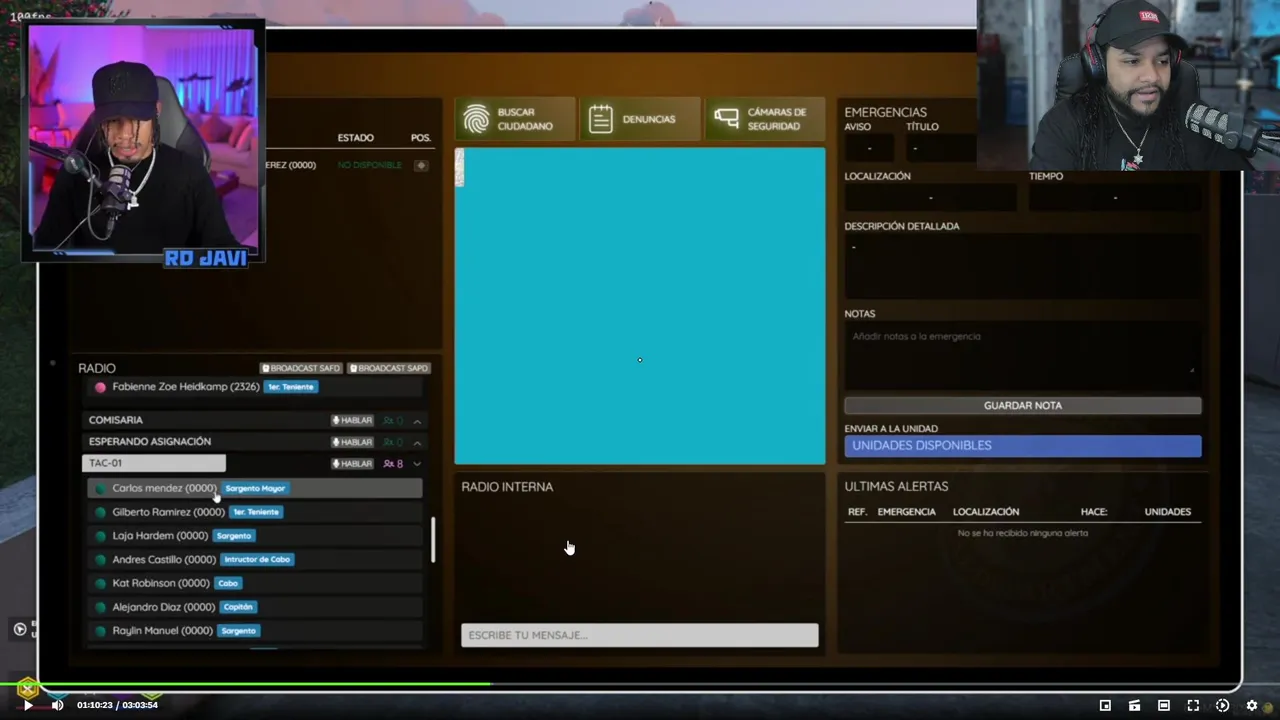Click the position icon next to No Disponible

421,165
